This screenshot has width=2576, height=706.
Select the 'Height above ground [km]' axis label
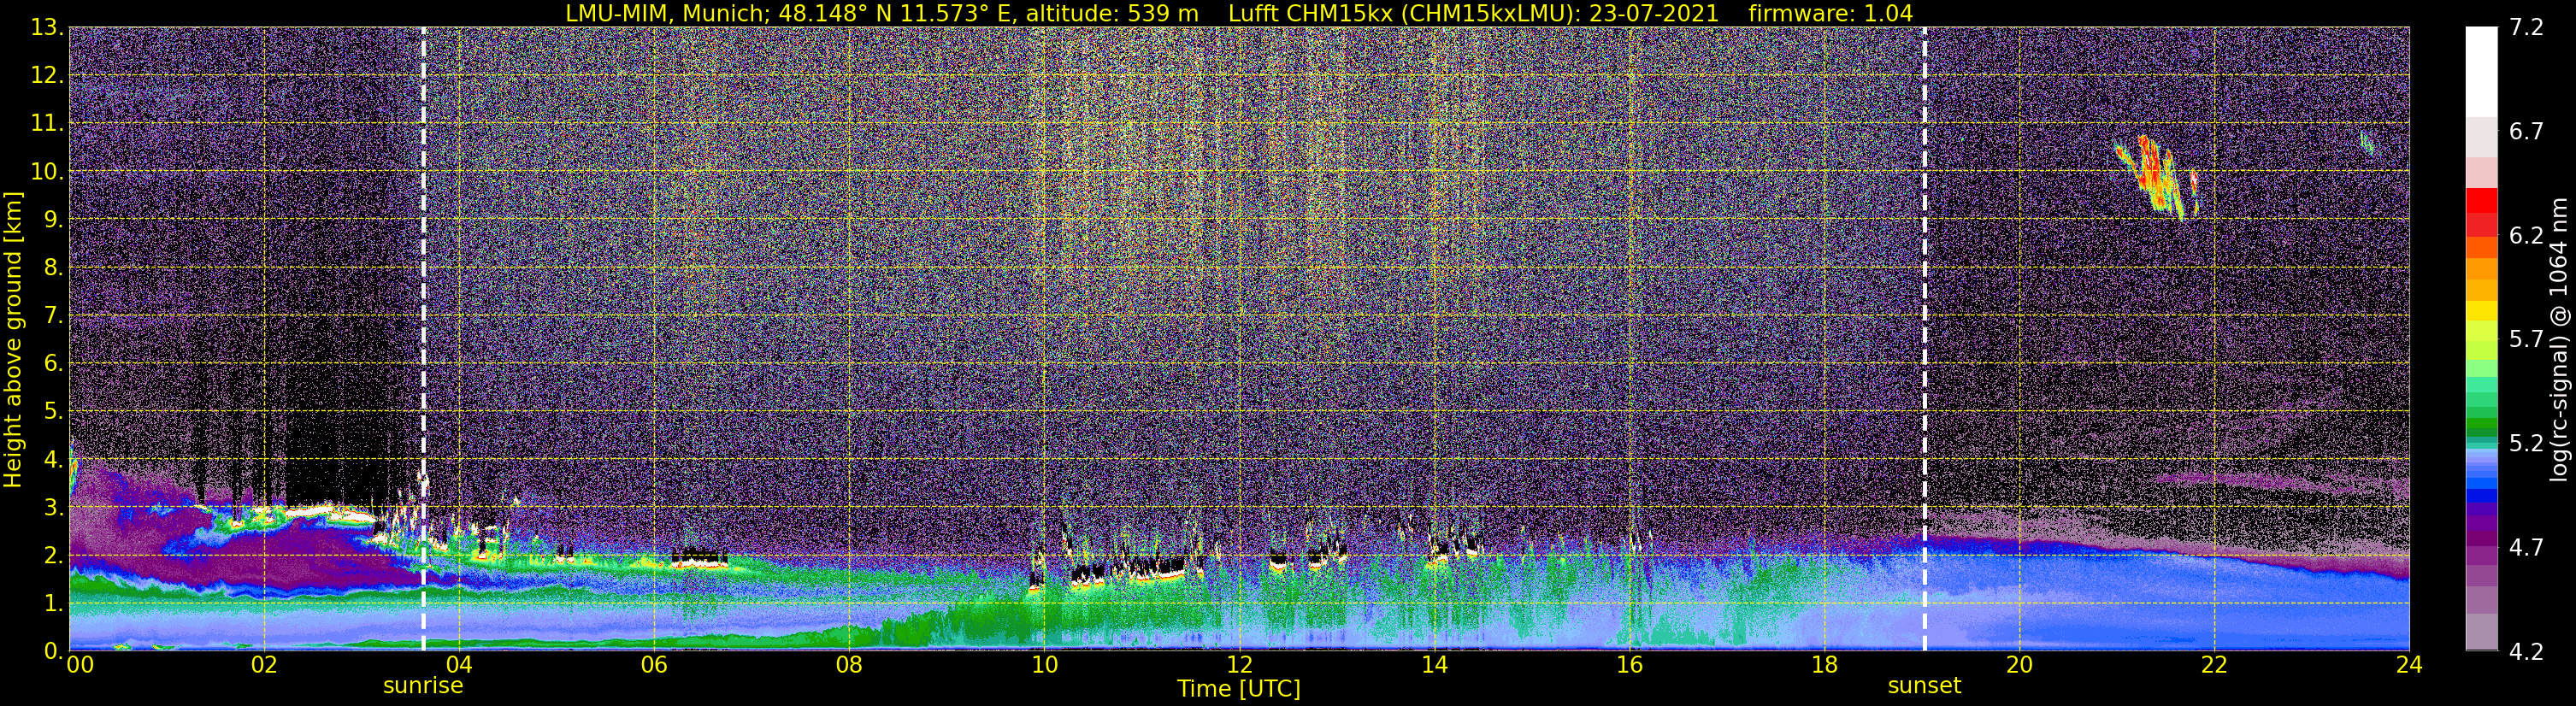coord(13,339)
